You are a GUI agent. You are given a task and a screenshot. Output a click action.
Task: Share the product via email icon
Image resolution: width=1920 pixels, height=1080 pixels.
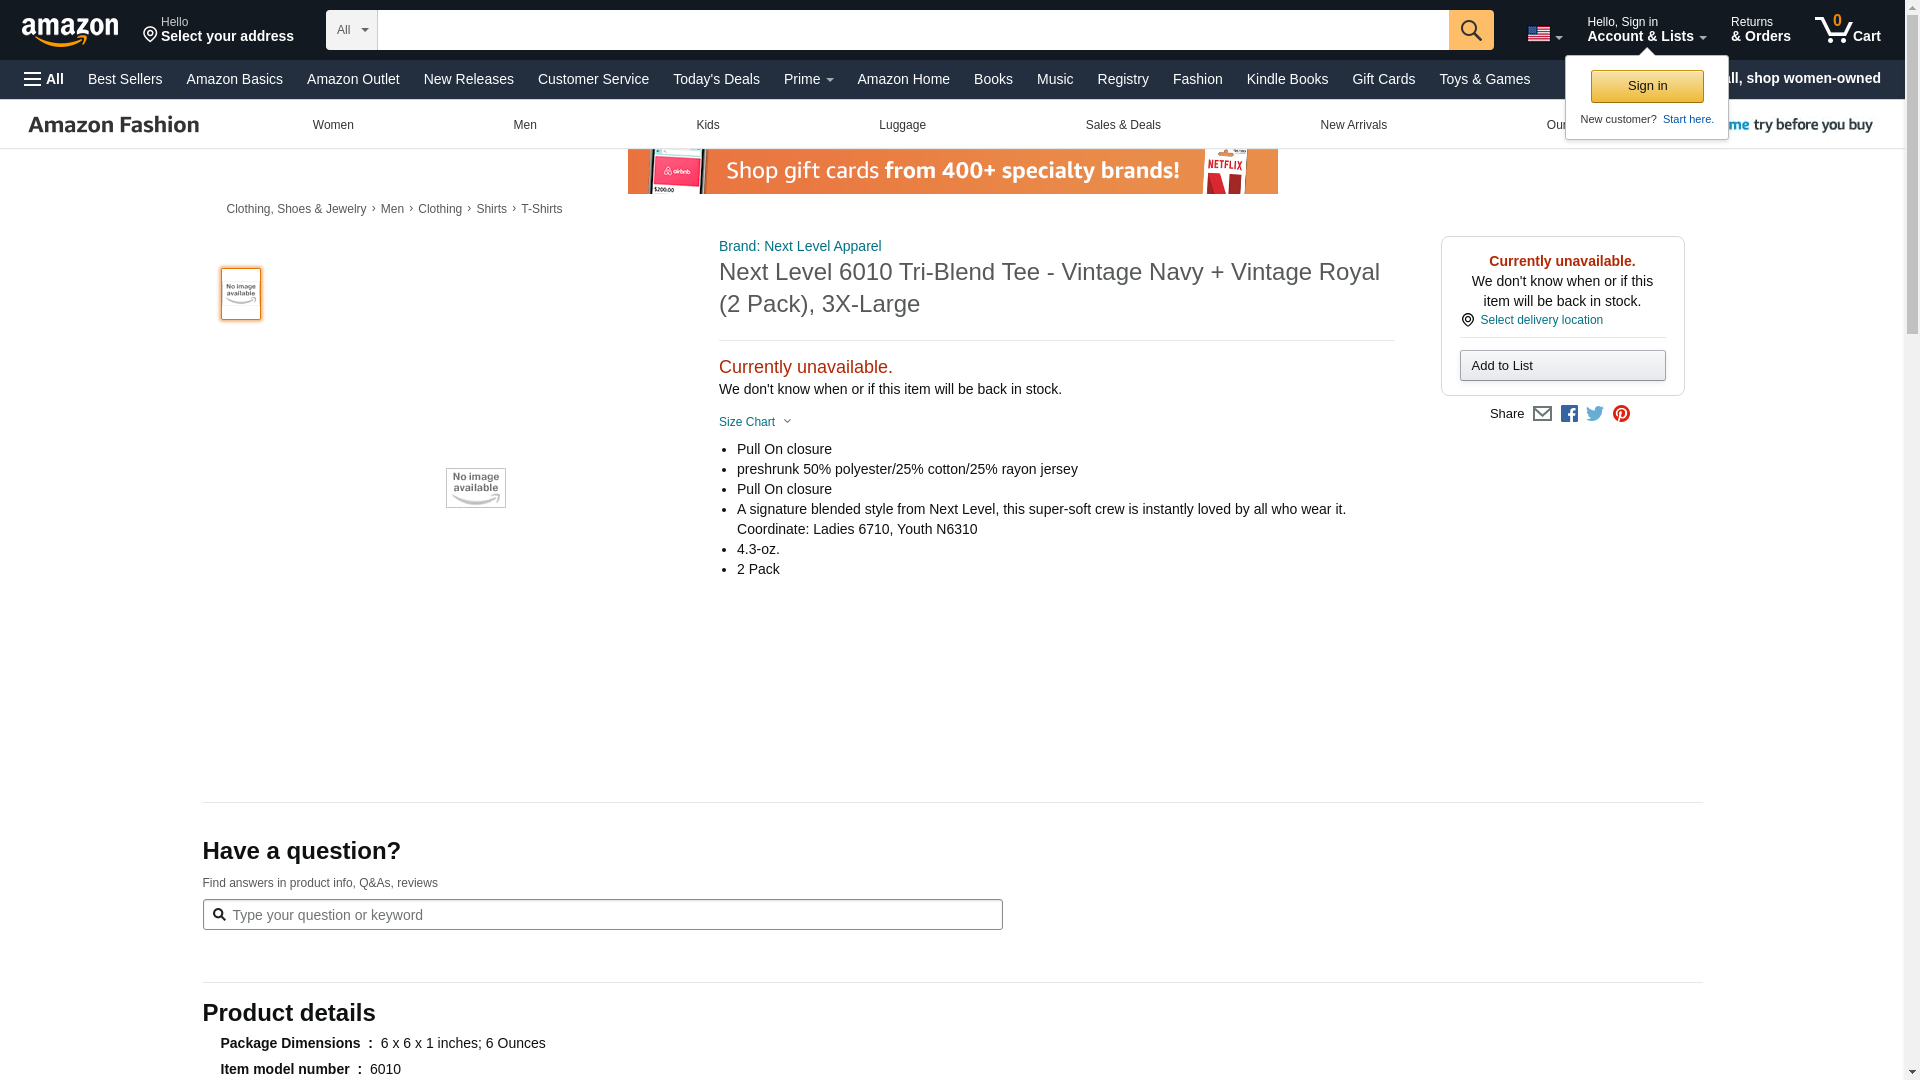point(1542,414)
